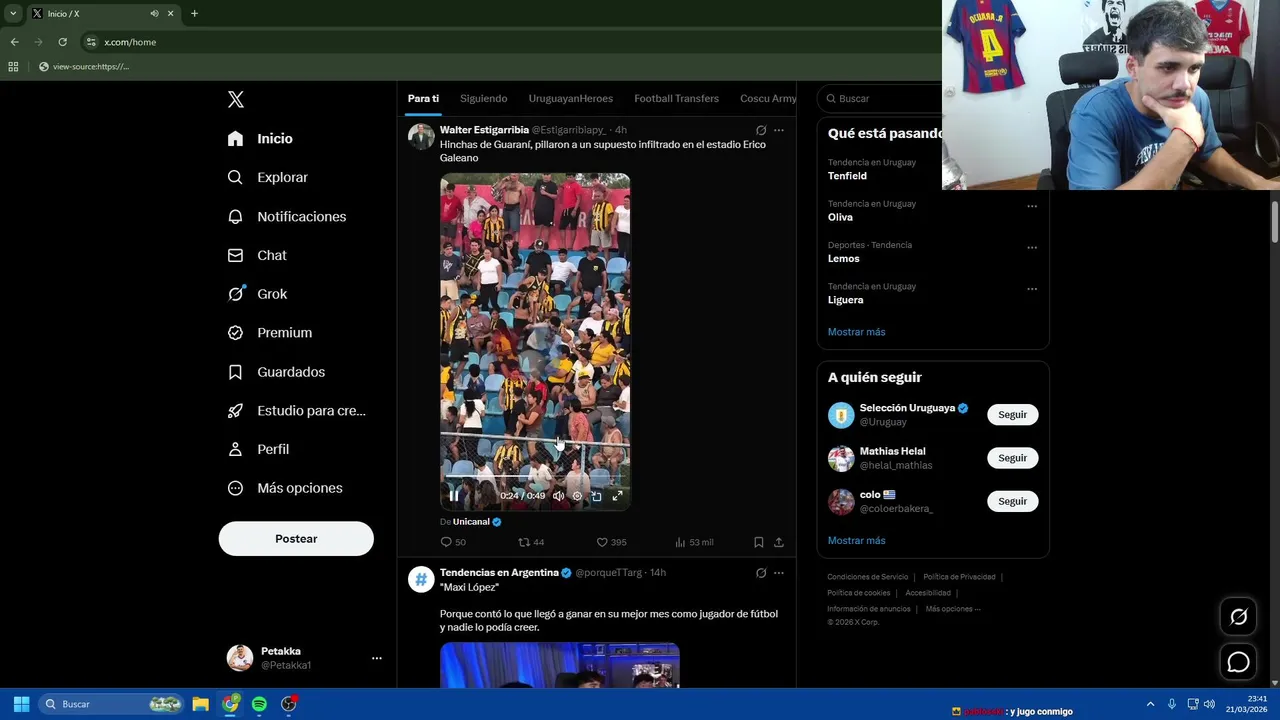Screen dimensions: 1280x720
Task: Open site information icon in address bar
Action: [x=91, y=42]
